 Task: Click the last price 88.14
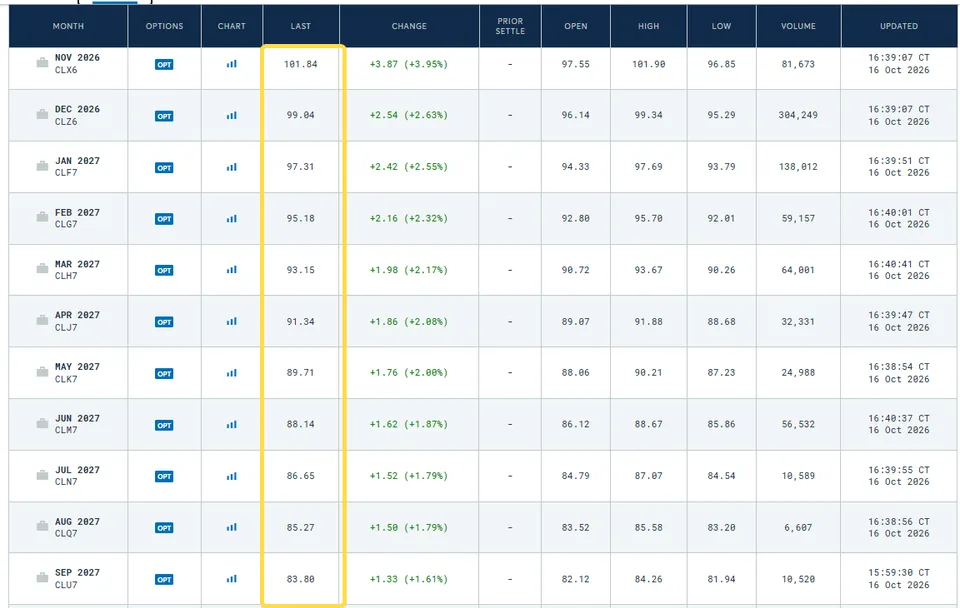tap(301, 424)
